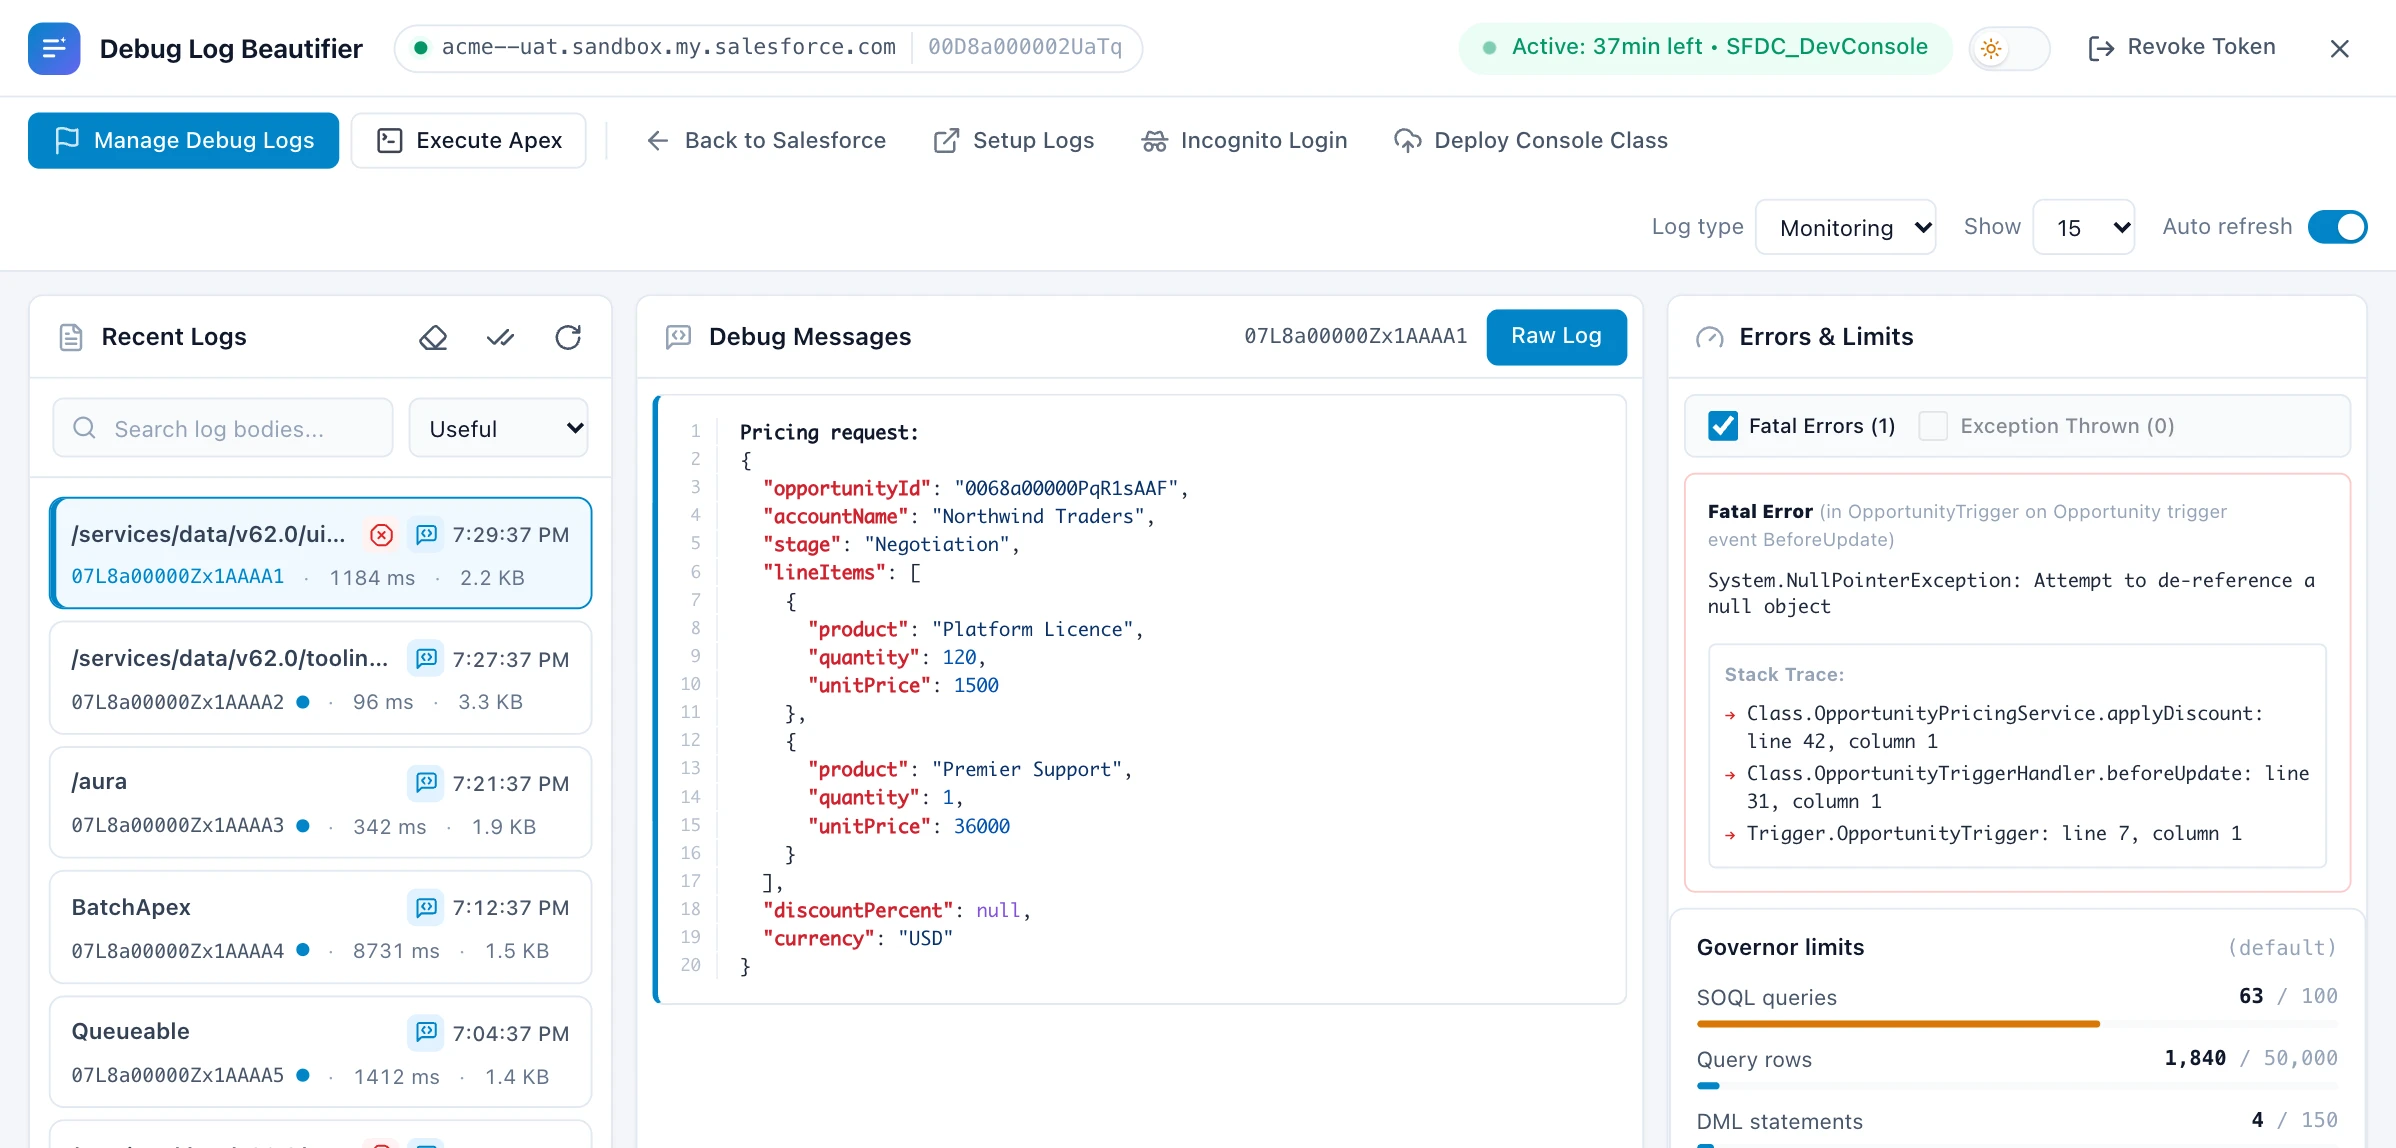Click the Debug Log Beautifier logo icon

[54, 48]
